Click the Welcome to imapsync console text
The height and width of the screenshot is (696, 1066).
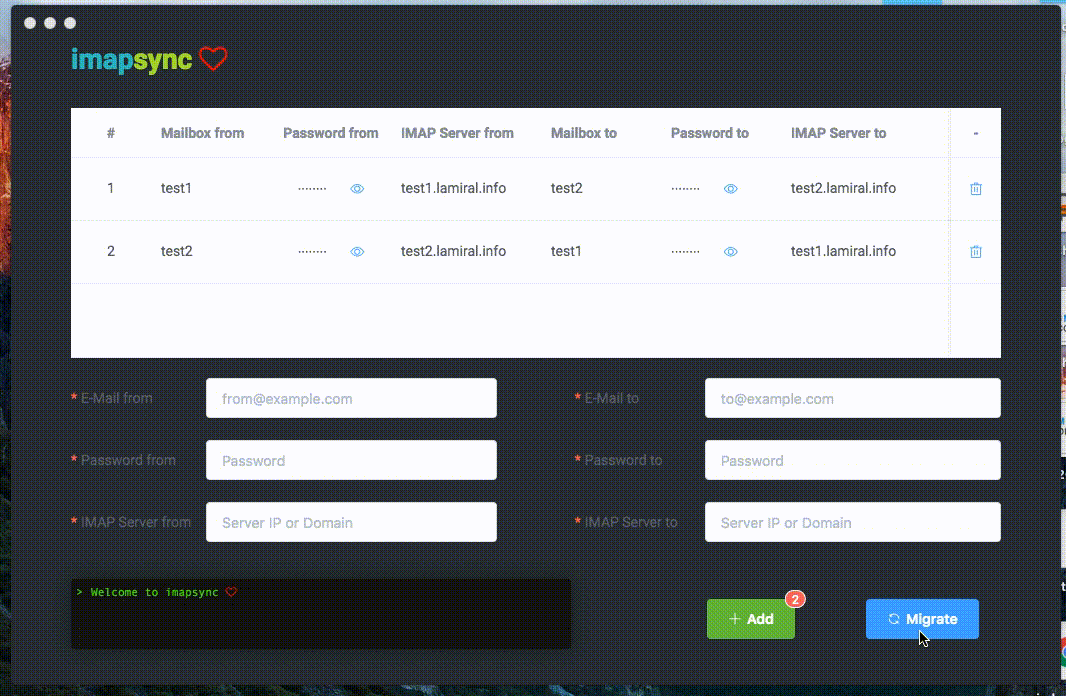pyautogui.click(x=154, y=592)
